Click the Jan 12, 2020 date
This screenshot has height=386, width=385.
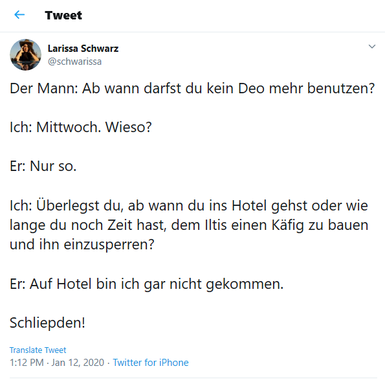click(78, 362)
